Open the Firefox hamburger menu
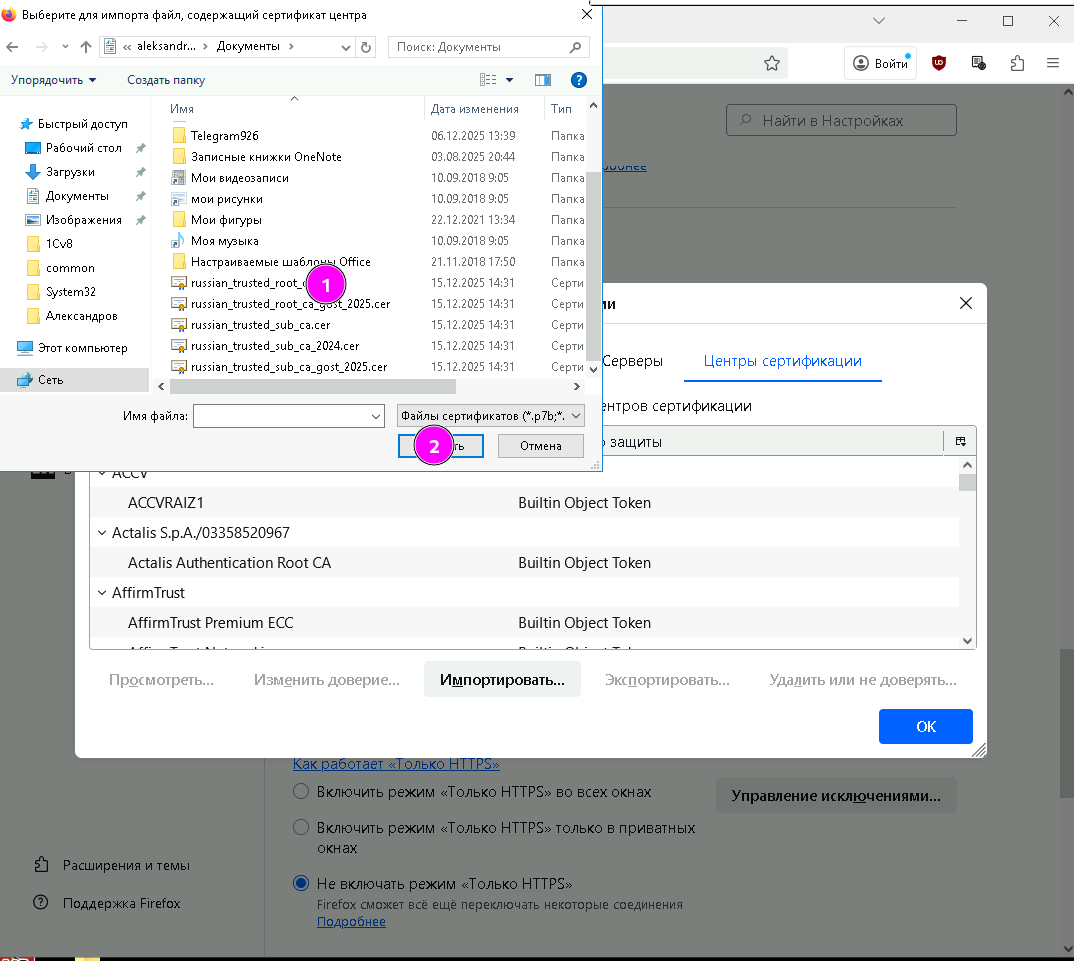 pos(1053,63)
